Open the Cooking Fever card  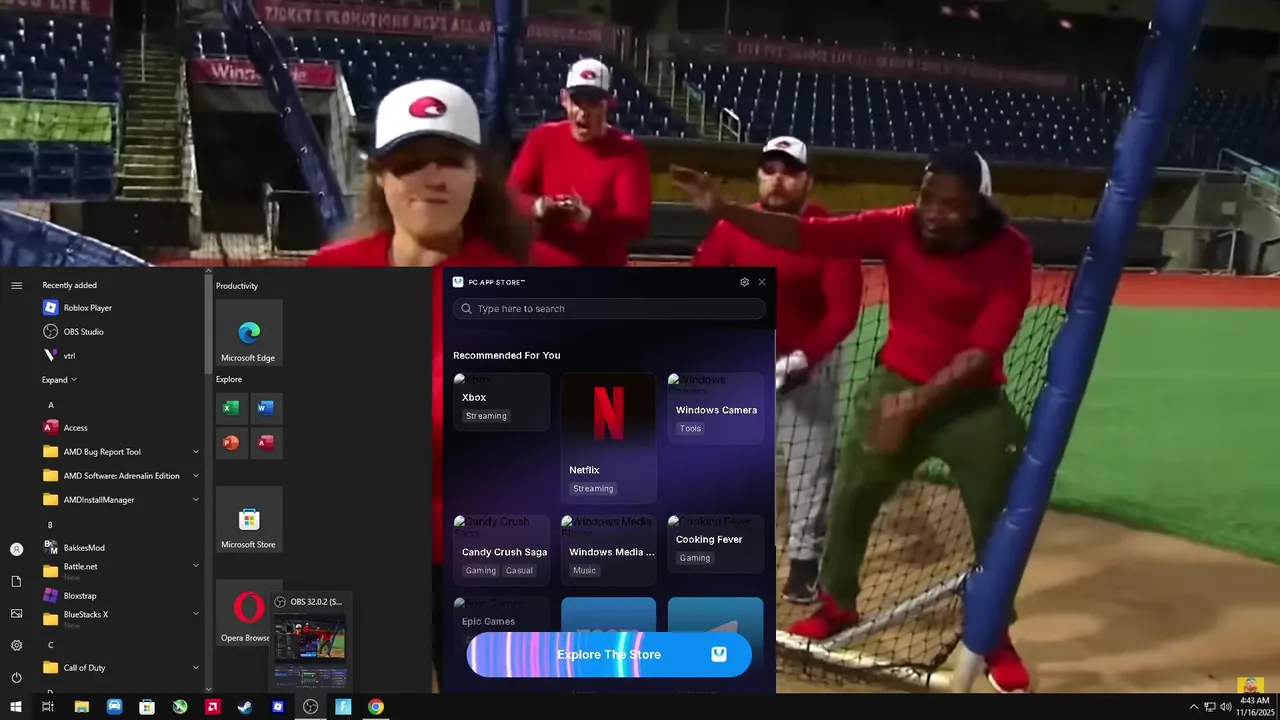pyautogui.click(x=716, y=544)
